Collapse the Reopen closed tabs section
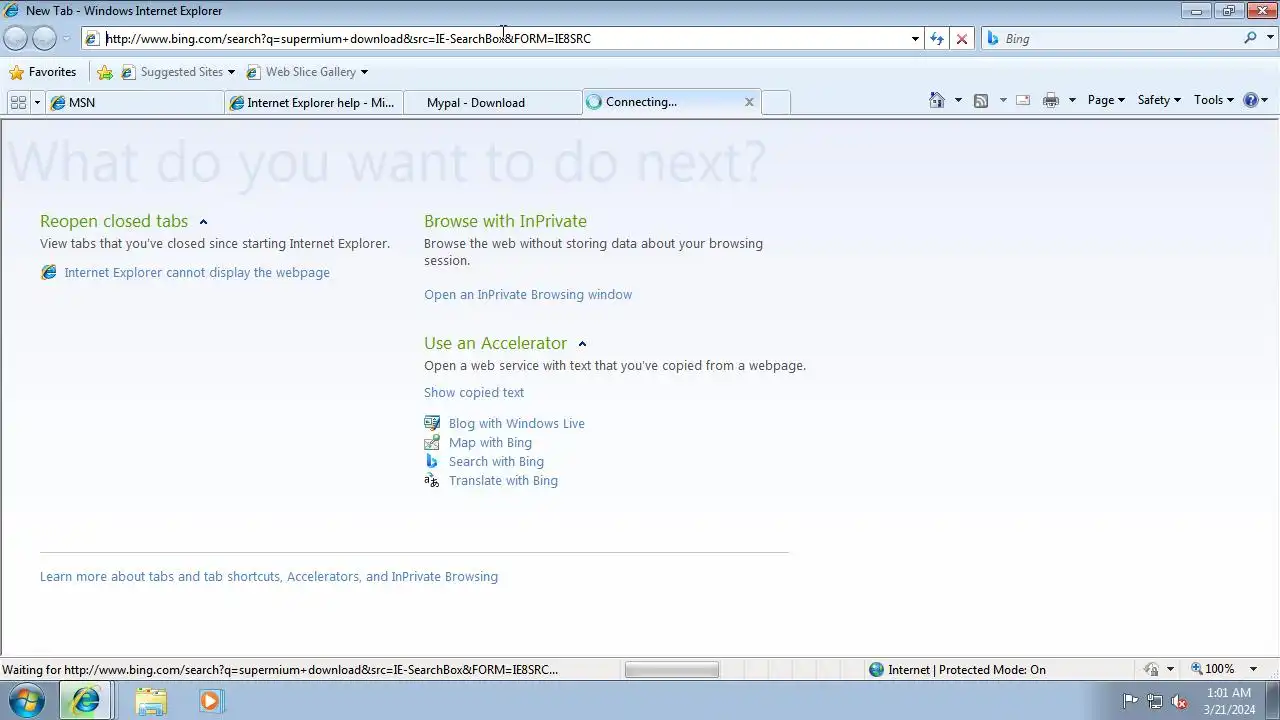This screenshot has width=1280, height=720. (x=203, y=222)
